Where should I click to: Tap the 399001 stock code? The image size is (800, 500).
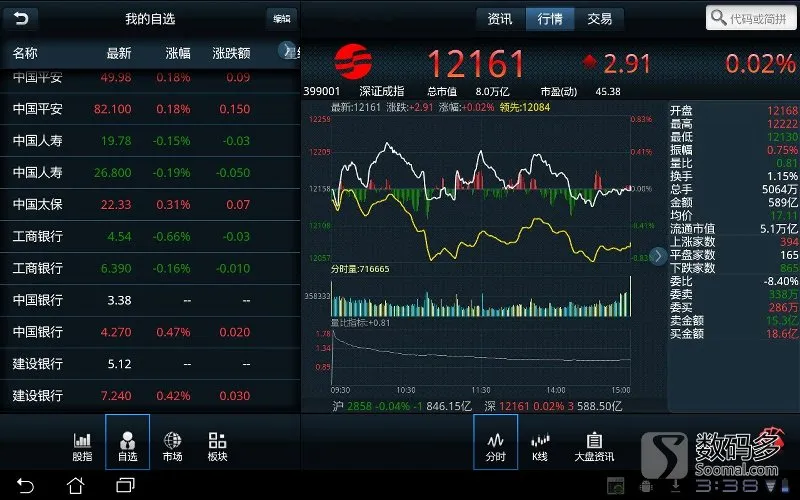pos(321,91)
